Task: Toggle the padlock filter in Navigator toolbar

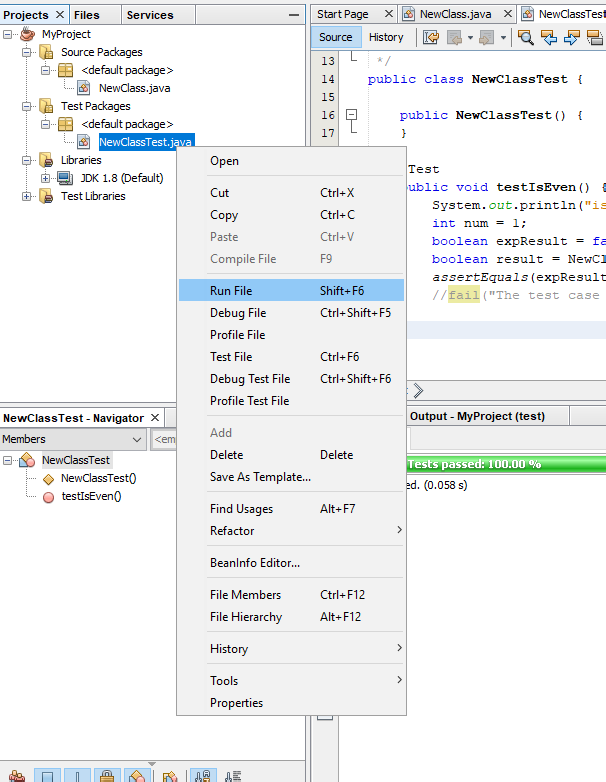Action: click(107, 776)
